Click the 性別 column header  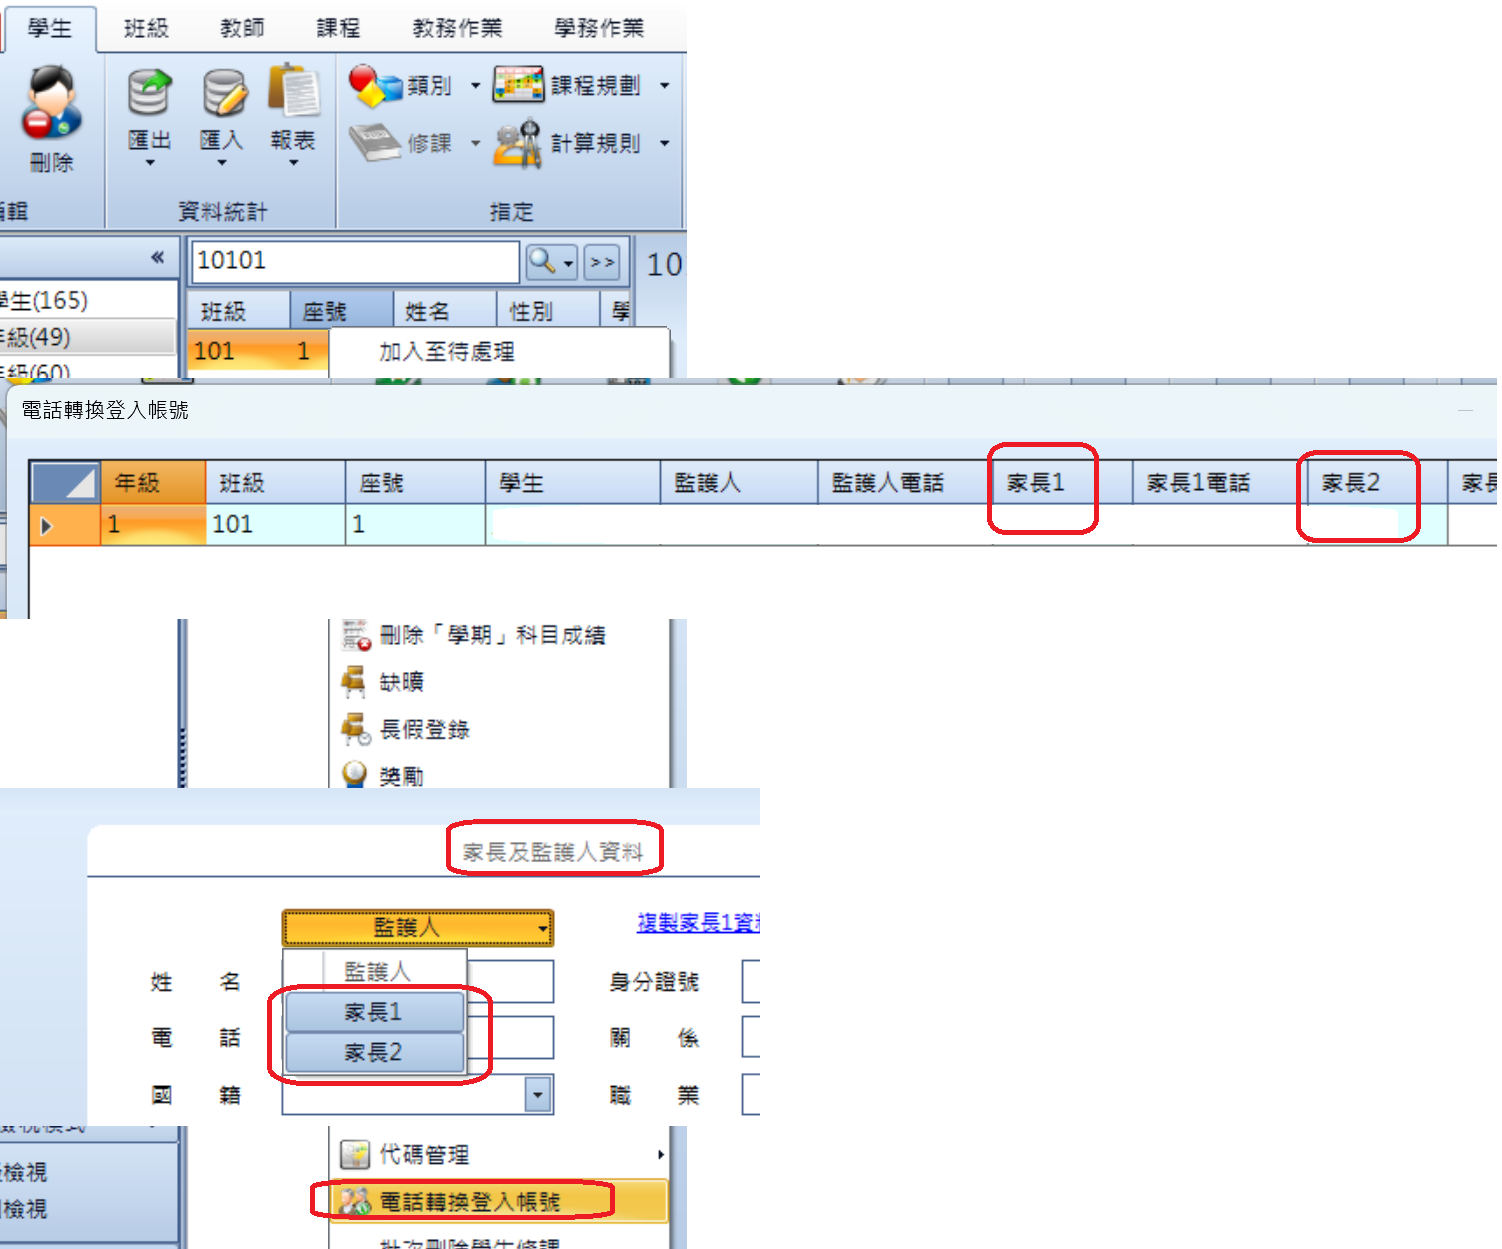(547, 311)
